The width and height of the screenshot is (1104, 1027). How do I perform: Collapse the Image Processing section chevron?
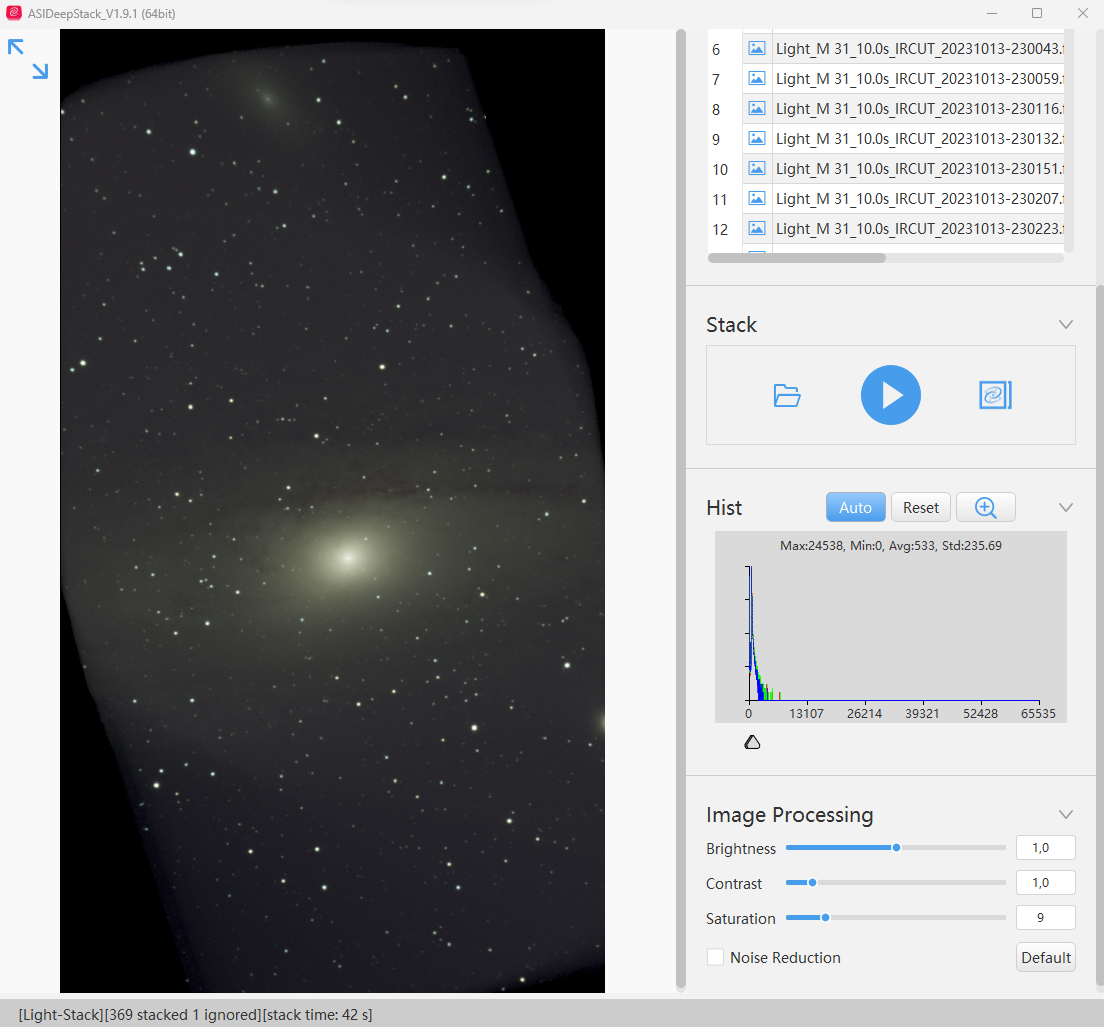pyautogui.click(x=1065, y=814)
